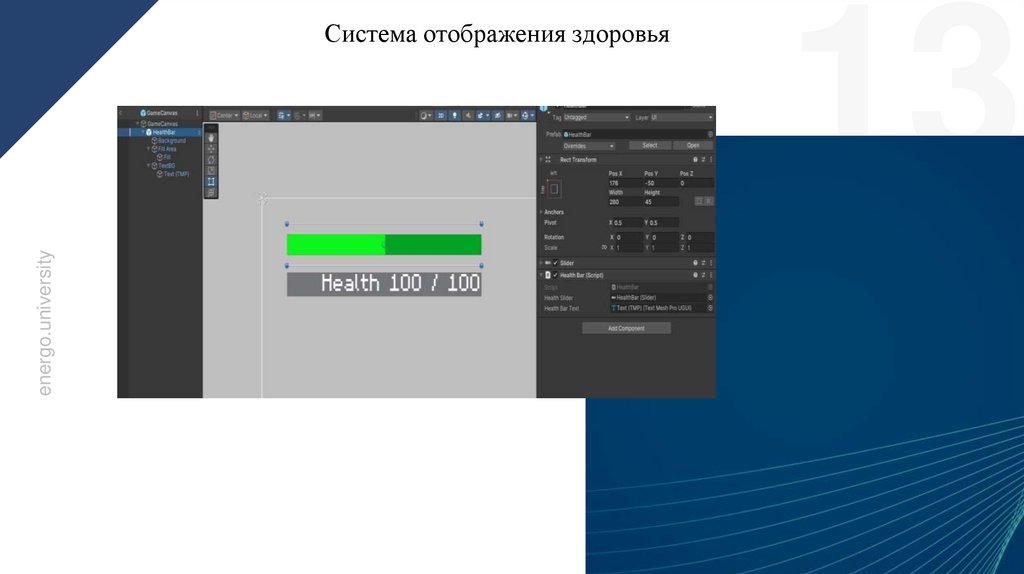Click the prefab Open button
The height and width of the screenshot is (574, 1024).
click(693, 146)
